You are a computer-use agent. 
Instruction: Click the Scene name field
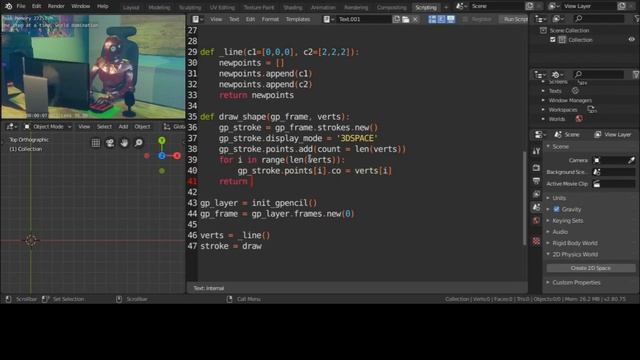tap(496, 6)
